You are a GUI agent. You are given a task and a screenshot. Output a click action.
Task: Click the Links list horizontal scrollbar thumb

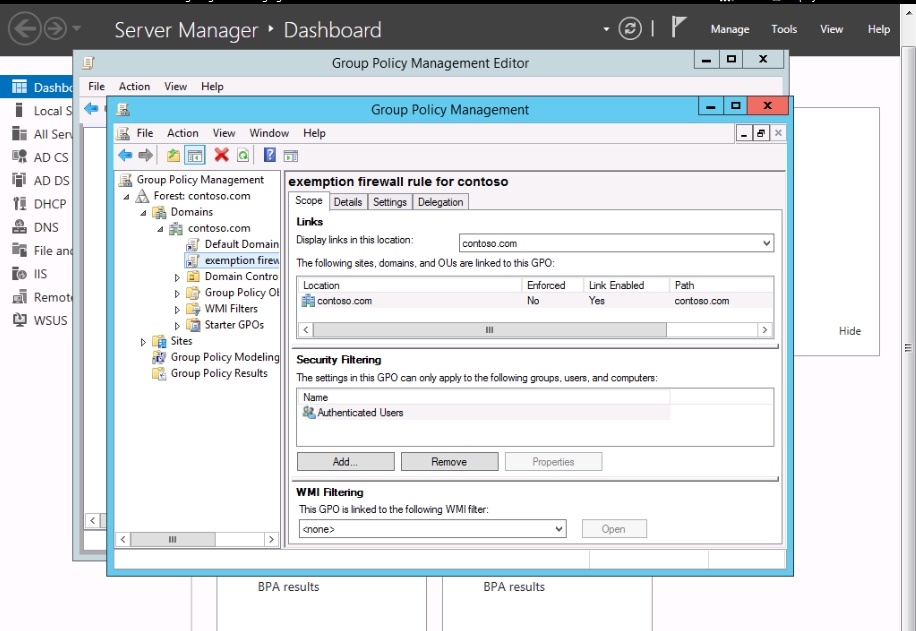[x=490, y=330]
